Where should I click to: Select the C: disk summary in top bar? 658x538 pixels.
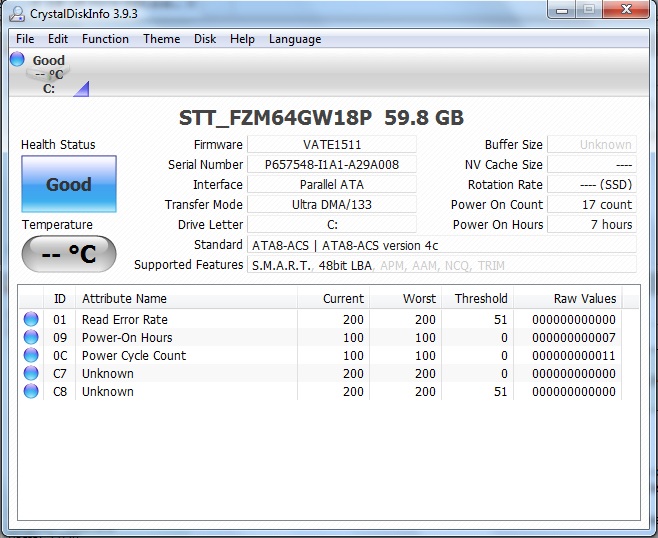(x=49, y=74)
